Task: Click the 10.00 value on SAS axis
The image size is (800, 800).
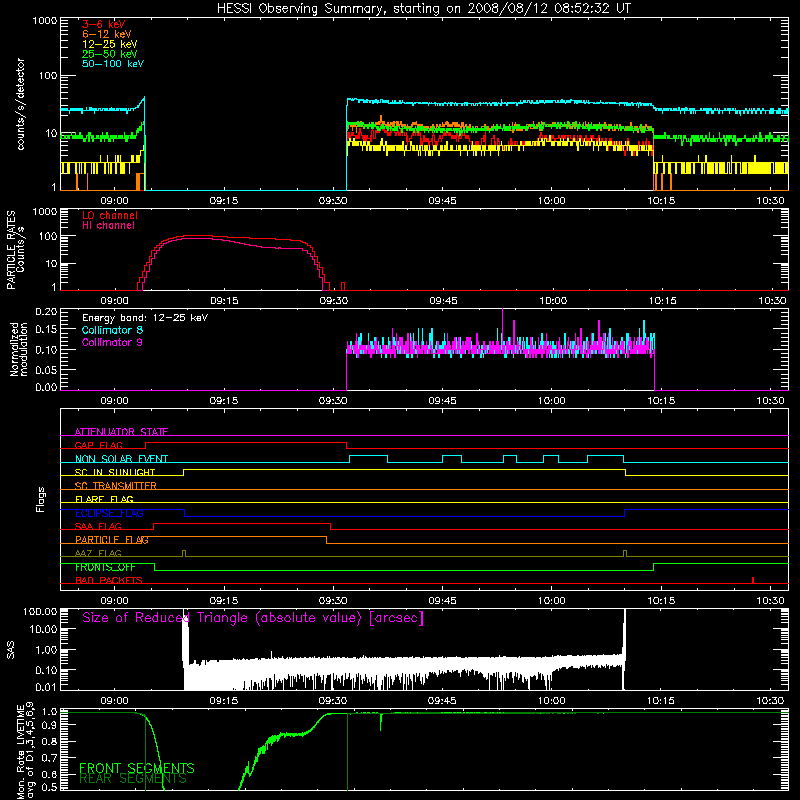Action: pos(43,629)
